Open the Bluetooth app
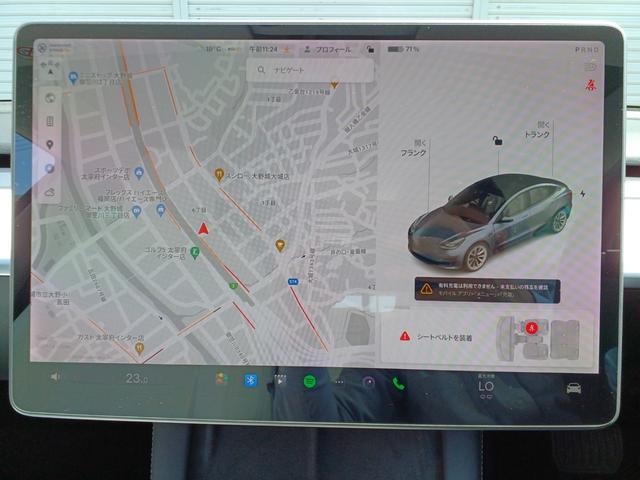The height and width of the screenshot is (480, 640). [251, 380]
